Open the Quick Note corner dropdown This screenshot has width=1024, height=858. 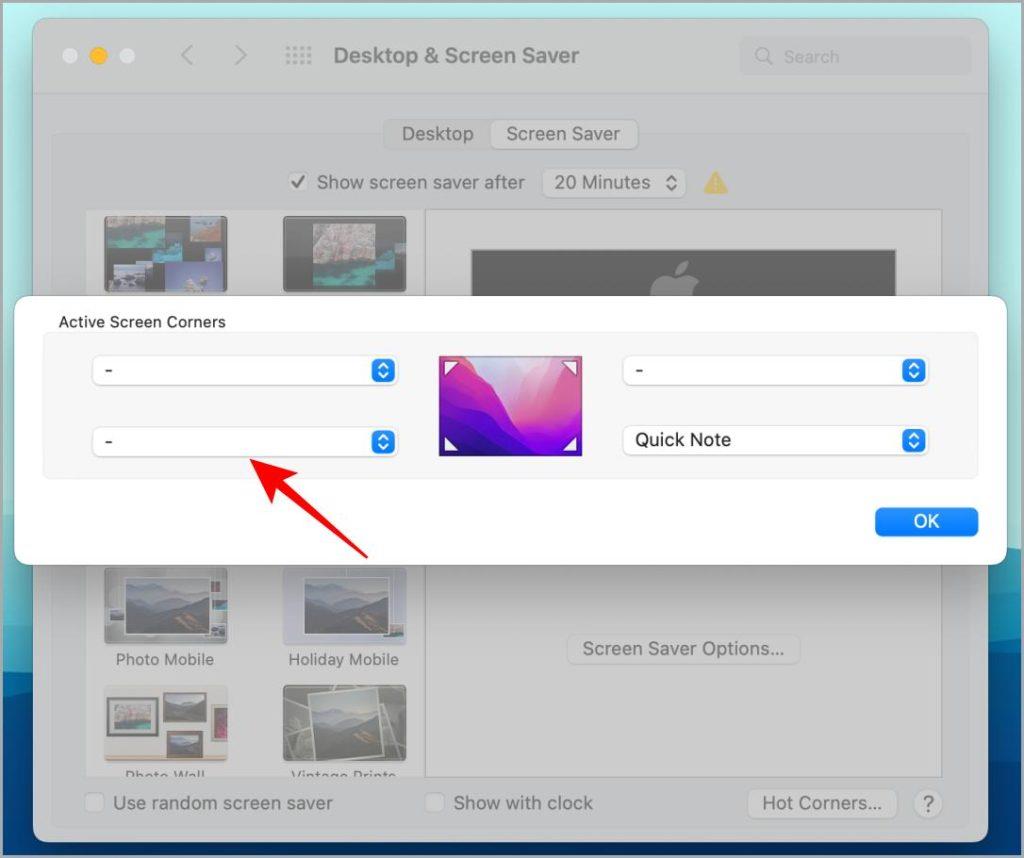click(775, 440)
